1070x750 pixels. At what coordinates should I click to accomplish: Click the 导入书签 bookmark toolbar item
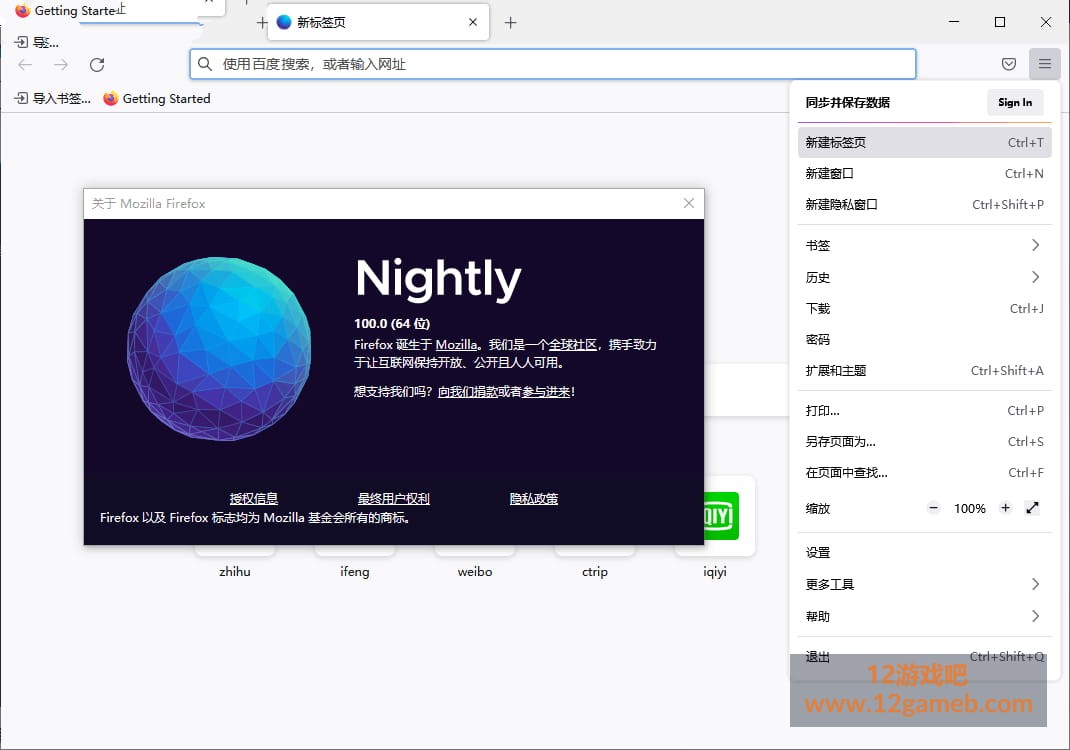(53, 99)
